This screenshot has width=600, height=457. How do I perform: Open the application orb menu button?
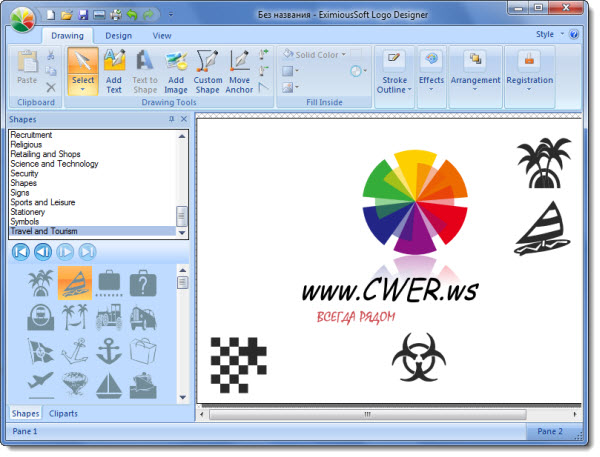22,19
